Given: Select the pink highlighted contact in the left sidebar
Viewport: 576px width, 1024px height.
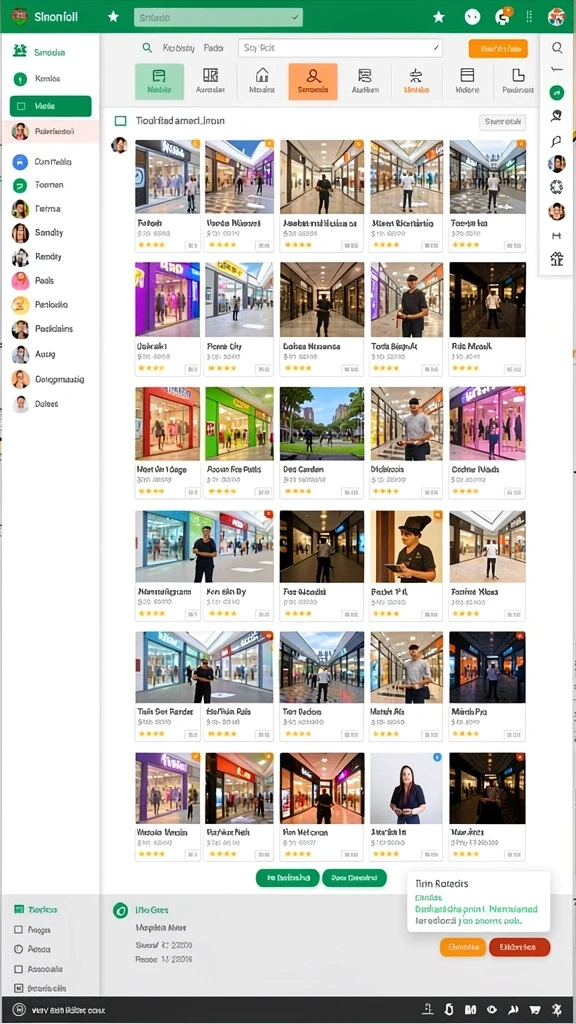Looking at the screenshot, I should coord(50,131).
